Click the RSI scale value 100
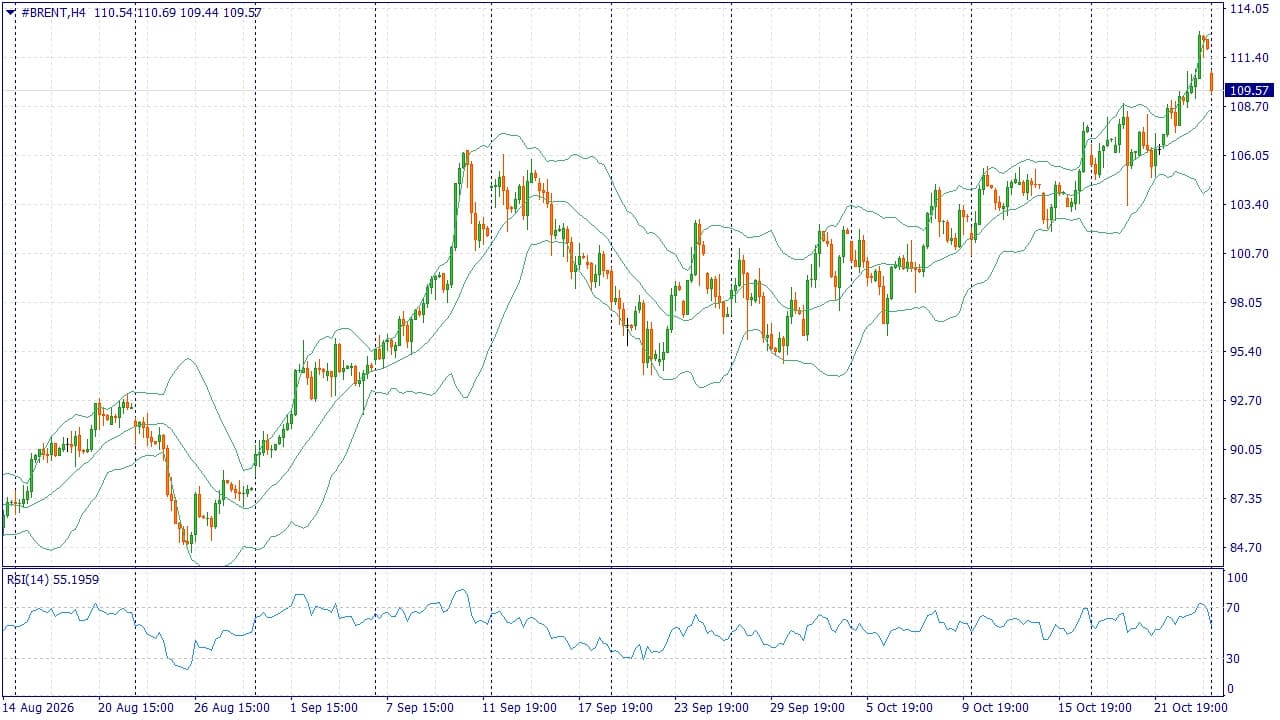1280x720 pixels. [1238, 578]
